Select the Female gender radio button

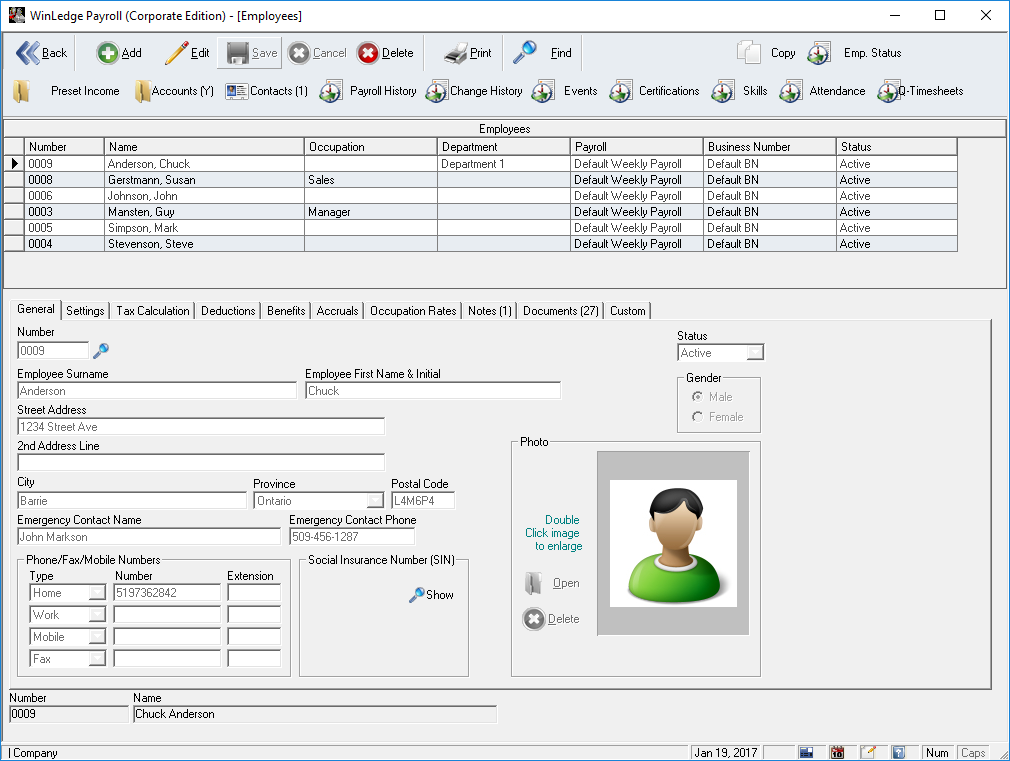pyautogui.click(x=697, y=417)
